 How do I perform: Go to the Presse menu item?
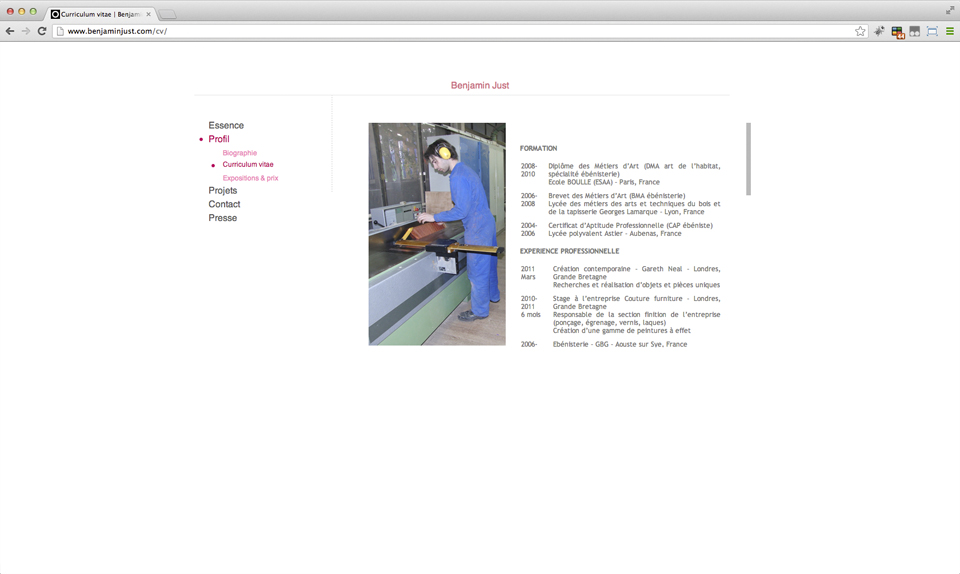pos(222,218)
